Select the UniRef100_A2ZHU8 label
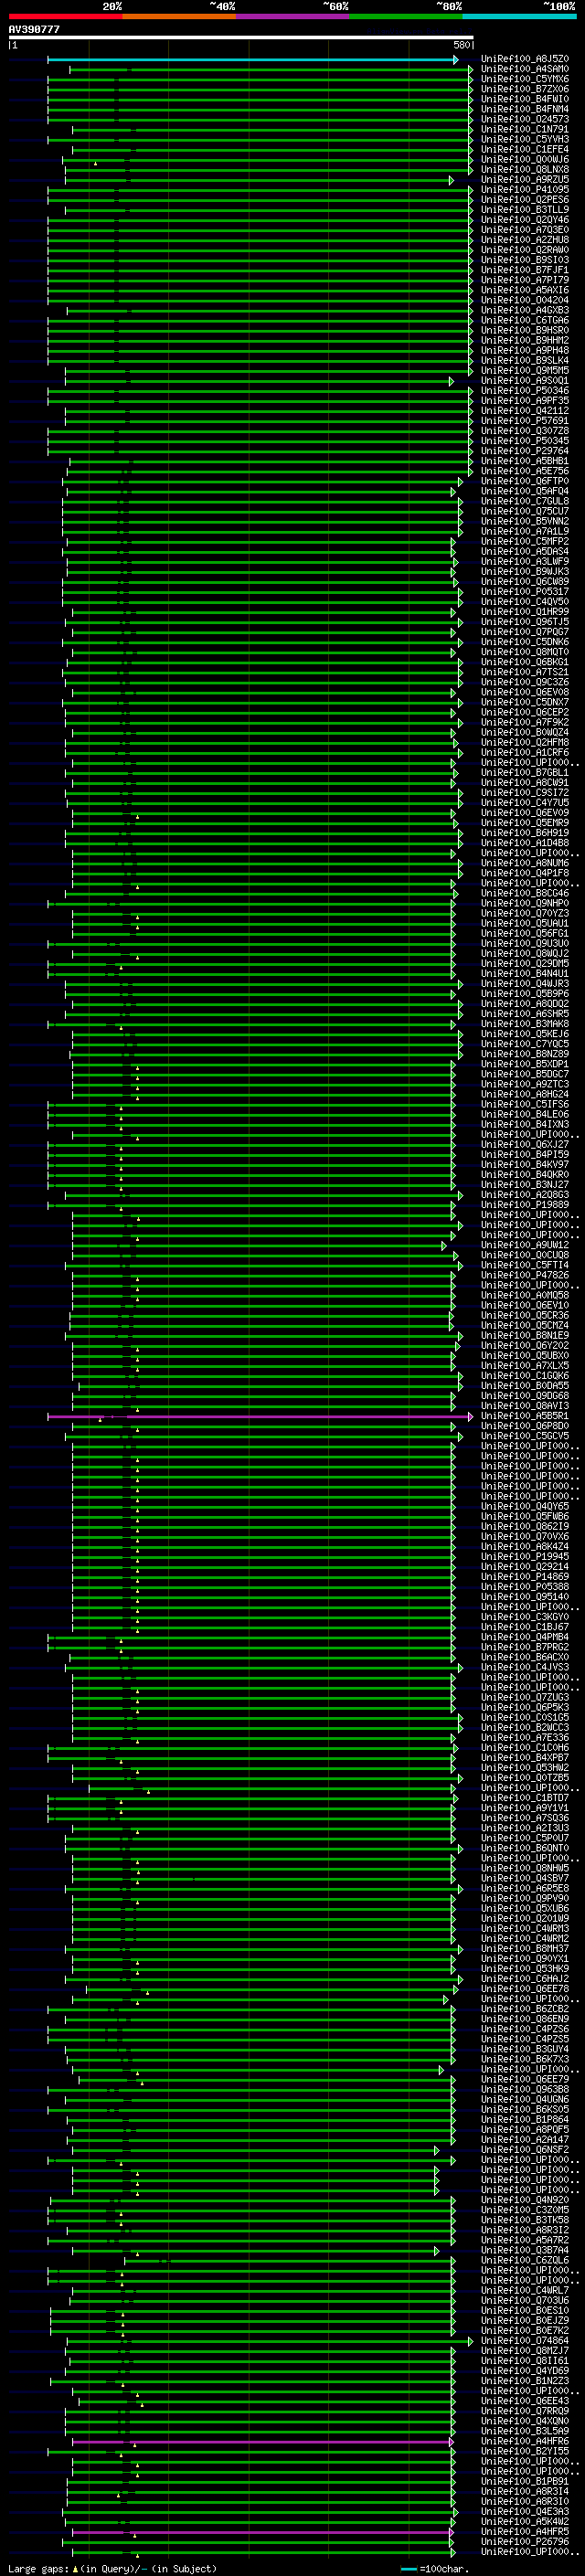The image size is (585, 2576). (x=525, y=240)
